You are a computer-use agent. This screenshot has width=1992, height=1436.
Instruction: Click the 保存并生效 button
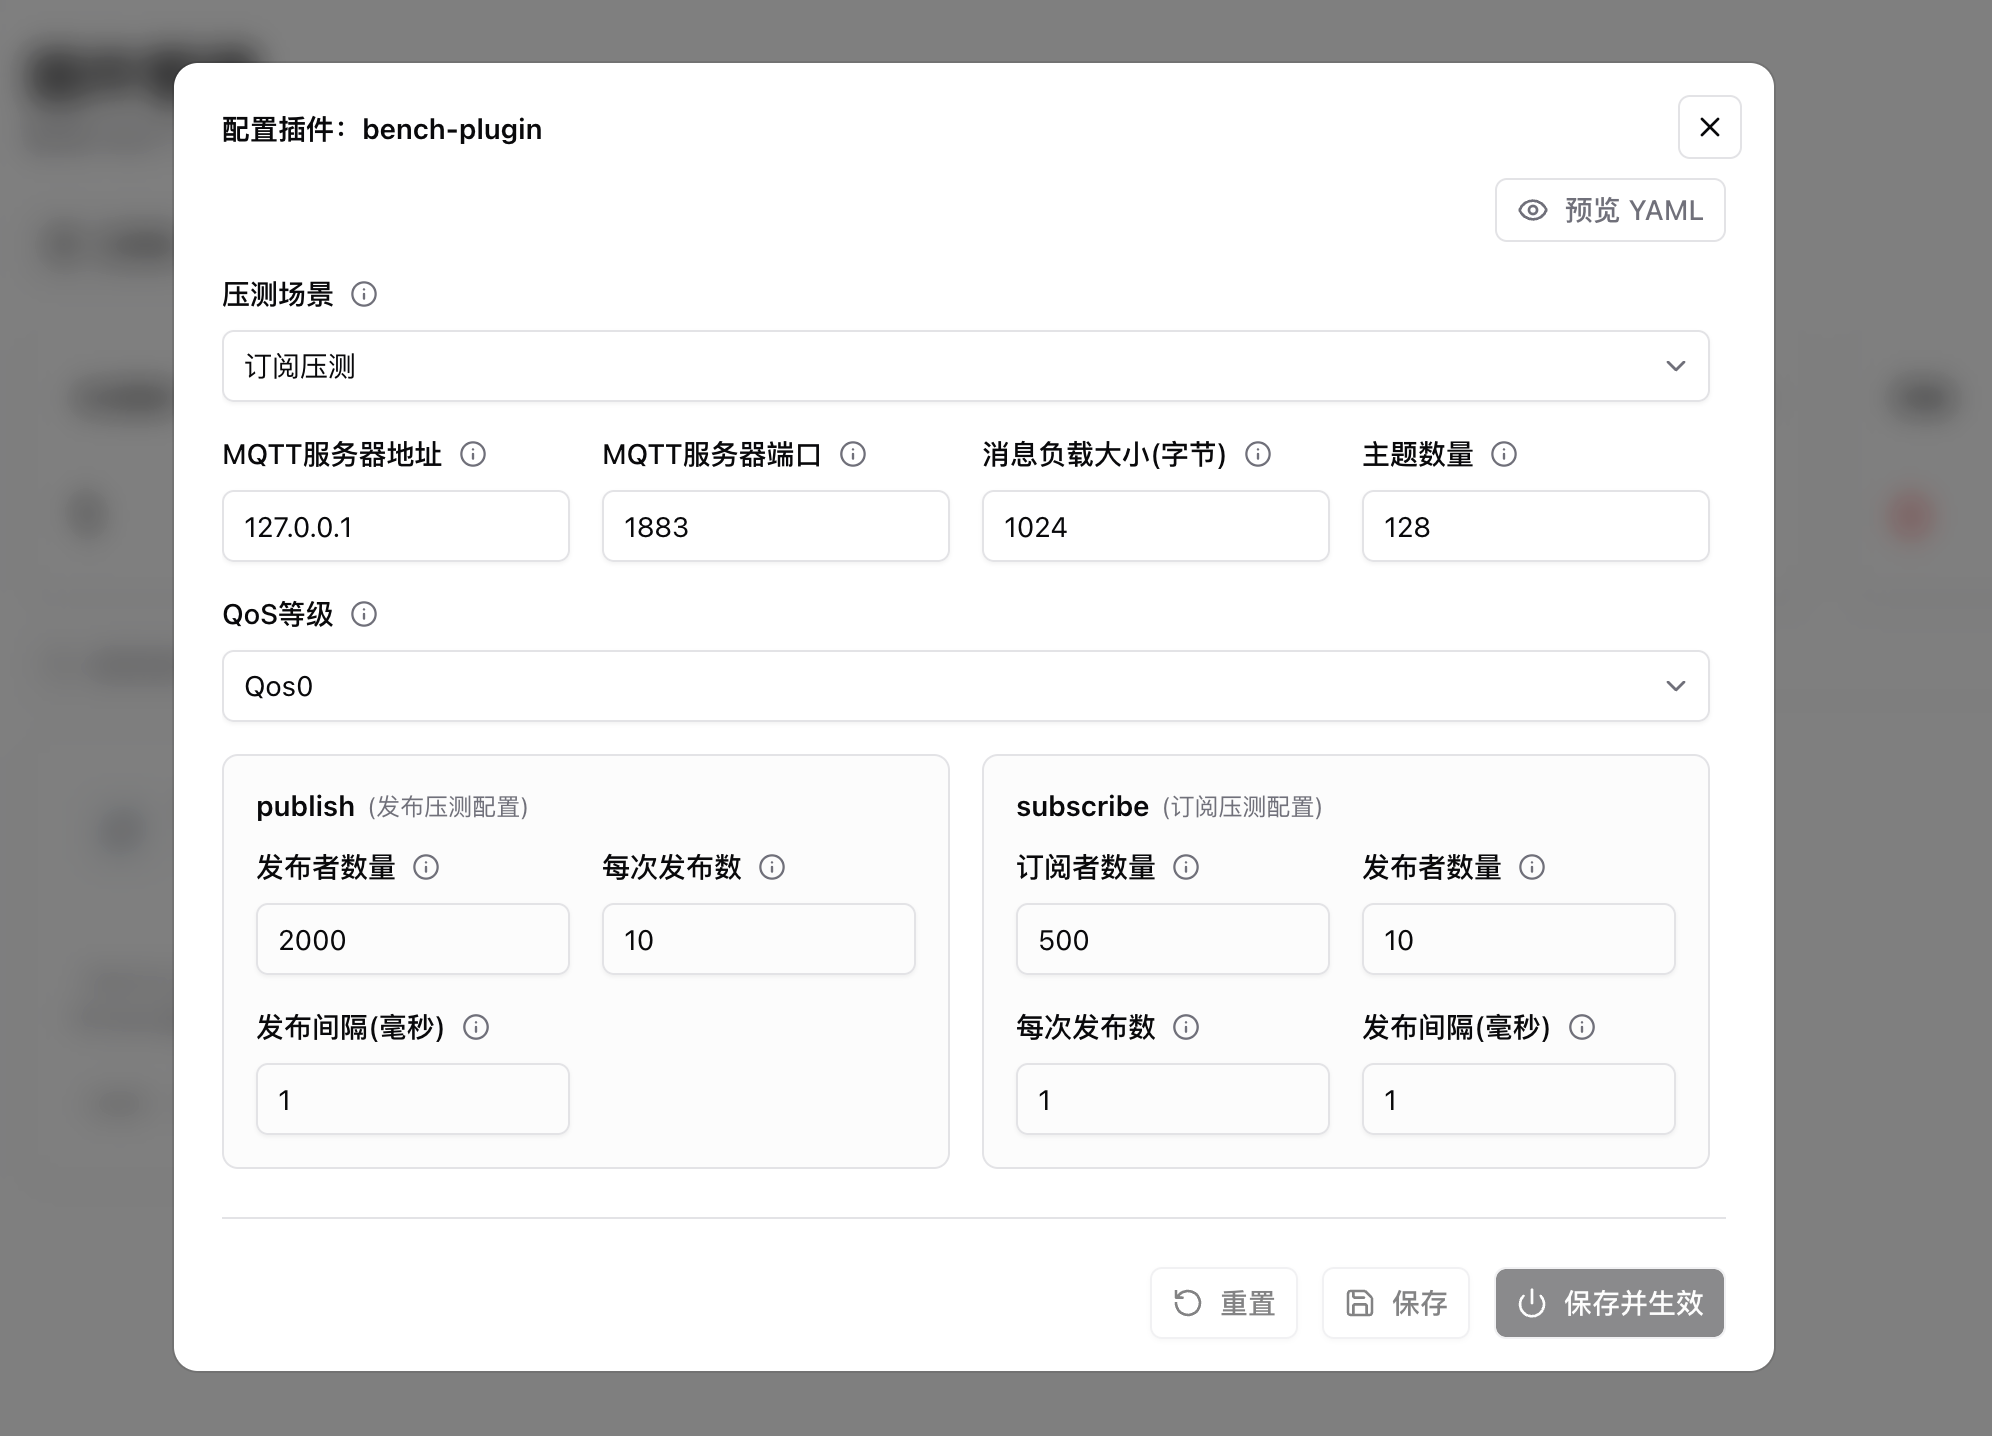click(x=1610, y=1303)
